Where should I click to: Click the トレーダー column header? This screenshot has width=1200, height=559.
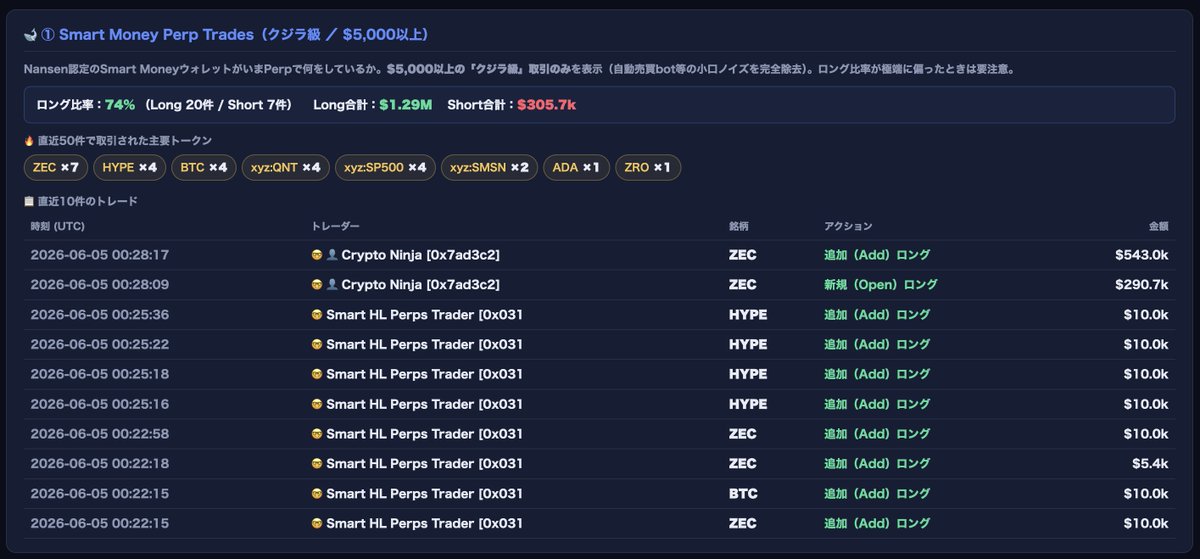click(335, 227)
